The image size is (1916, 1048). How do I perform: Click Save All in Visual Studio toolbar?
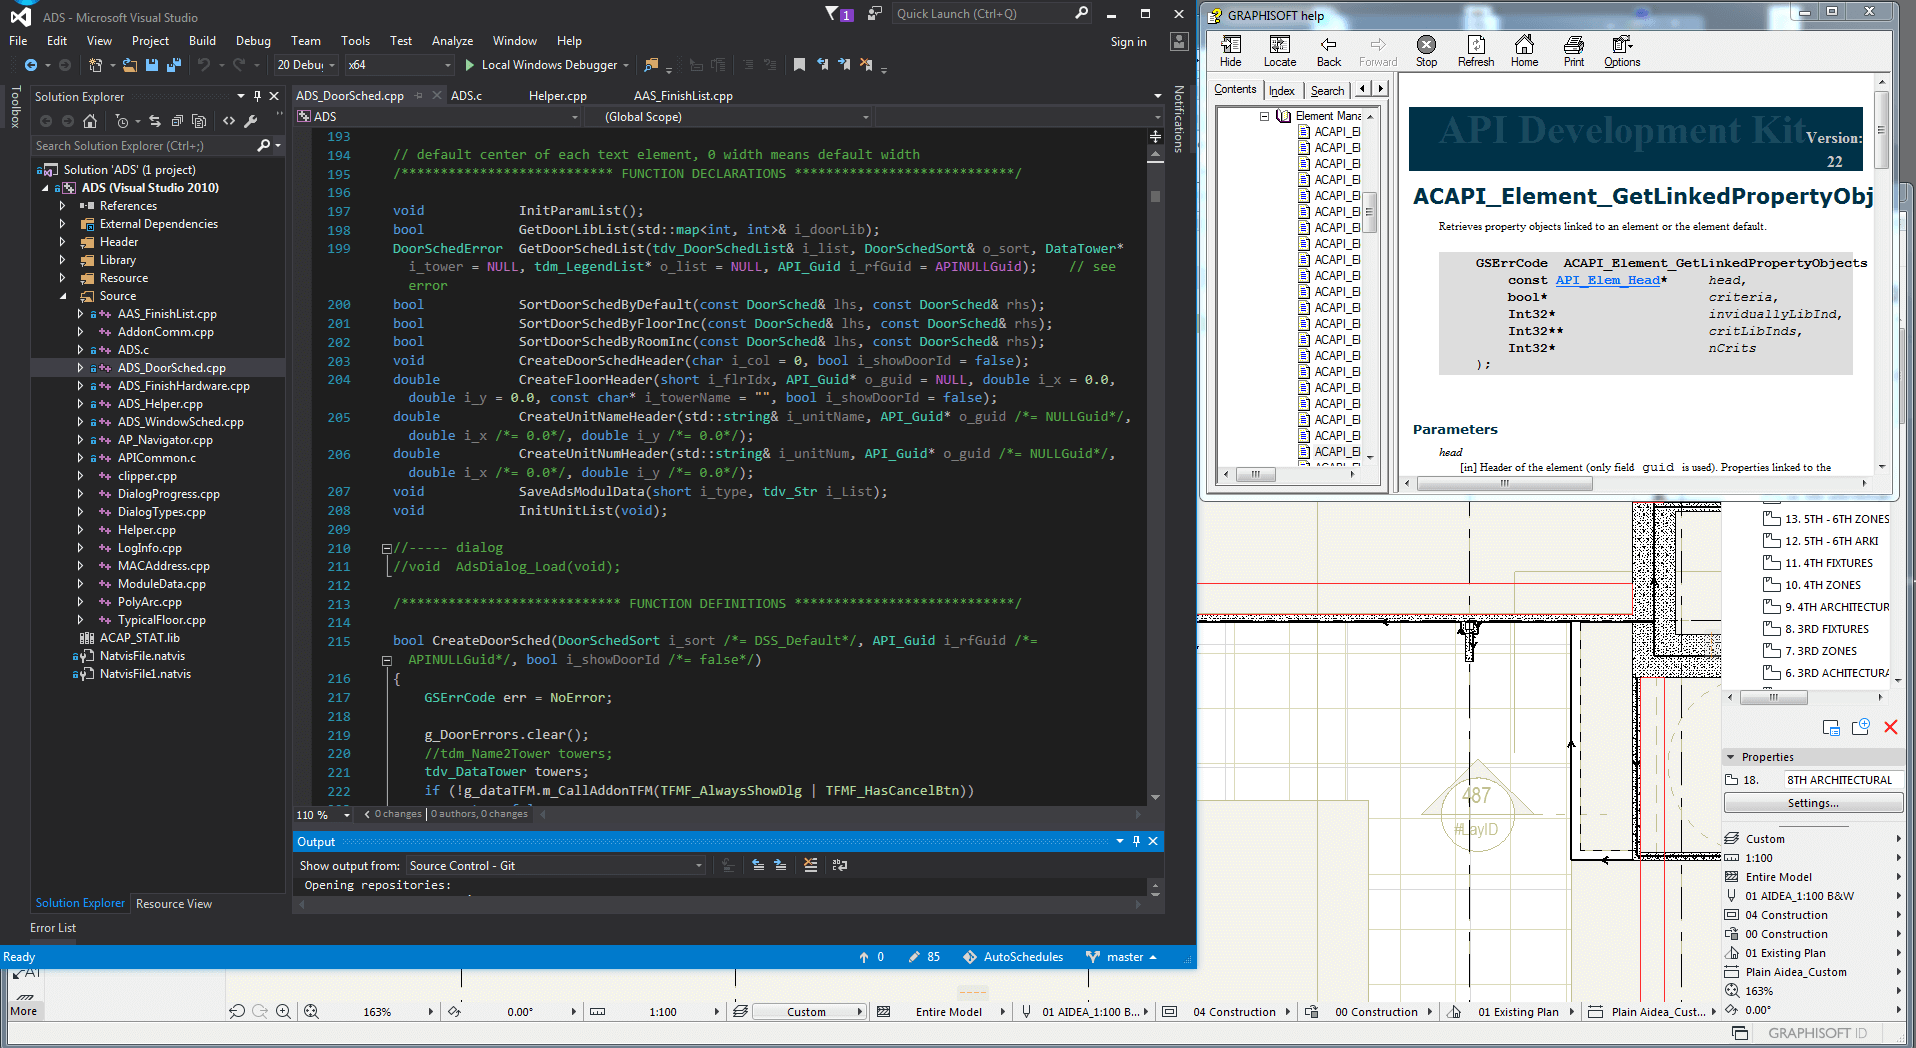point(173,65)
